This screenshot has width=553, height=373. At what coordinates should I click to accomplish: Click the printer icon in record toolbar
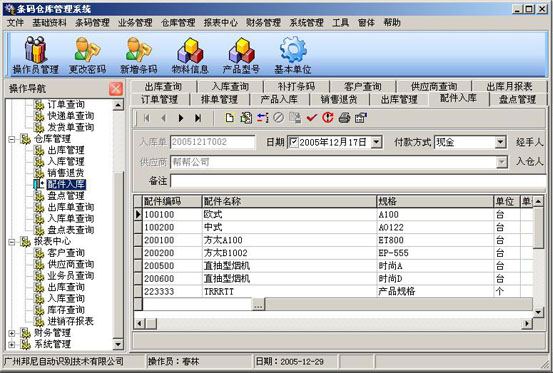pyautogui.click(x=344, y=118)
